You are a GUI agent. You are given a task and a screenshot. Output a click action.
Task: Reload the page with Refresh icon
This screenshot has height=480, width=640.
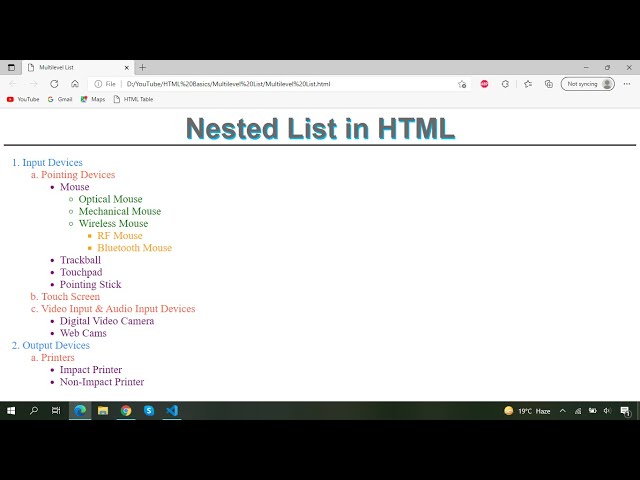pos(54,84)
